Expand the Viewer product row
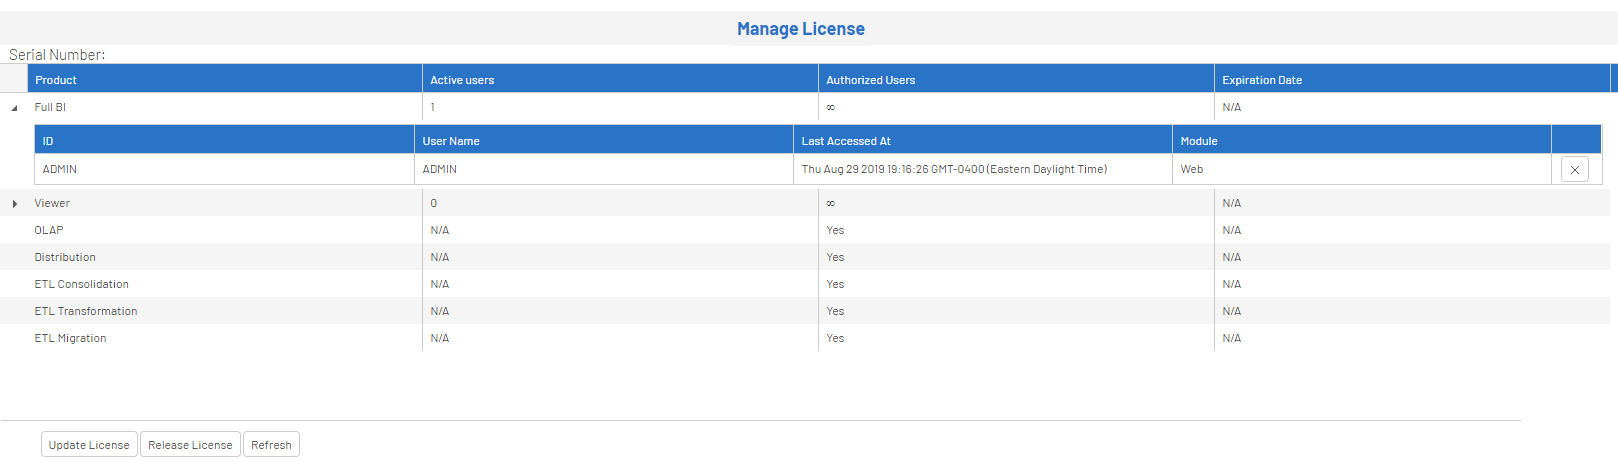Screen dimensions: 1618x462 [x=14, y=204]
